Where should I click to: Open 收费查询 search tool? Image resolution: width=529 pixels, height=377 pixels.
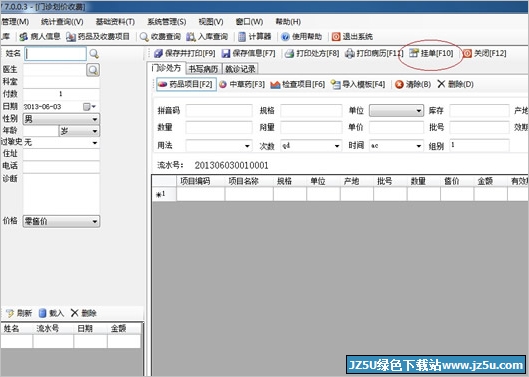[x=160, y=36]
